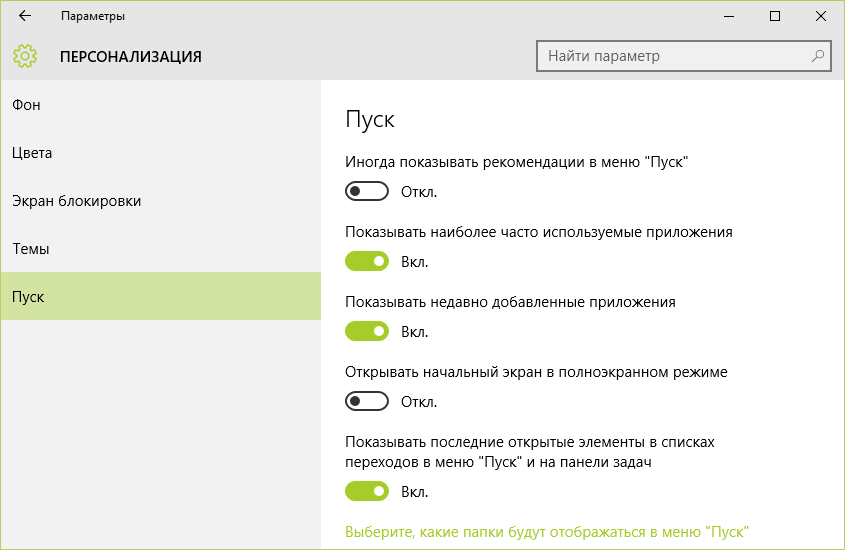Select Цвета in the left navigation
Screen dimensions: 845x550
pyautogui.click(x=32, y=153)
